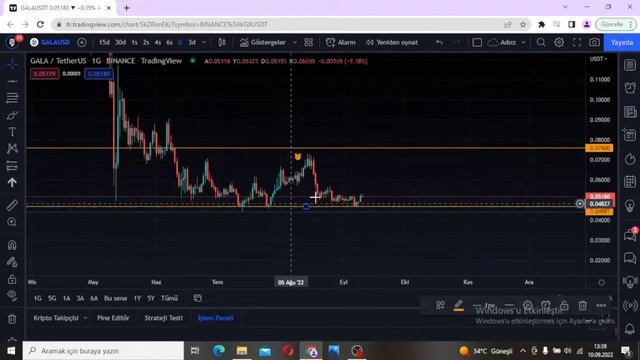Screen dimensions: 640x360
Task: Click the go to date calendar icon
Action: (197, 298)
